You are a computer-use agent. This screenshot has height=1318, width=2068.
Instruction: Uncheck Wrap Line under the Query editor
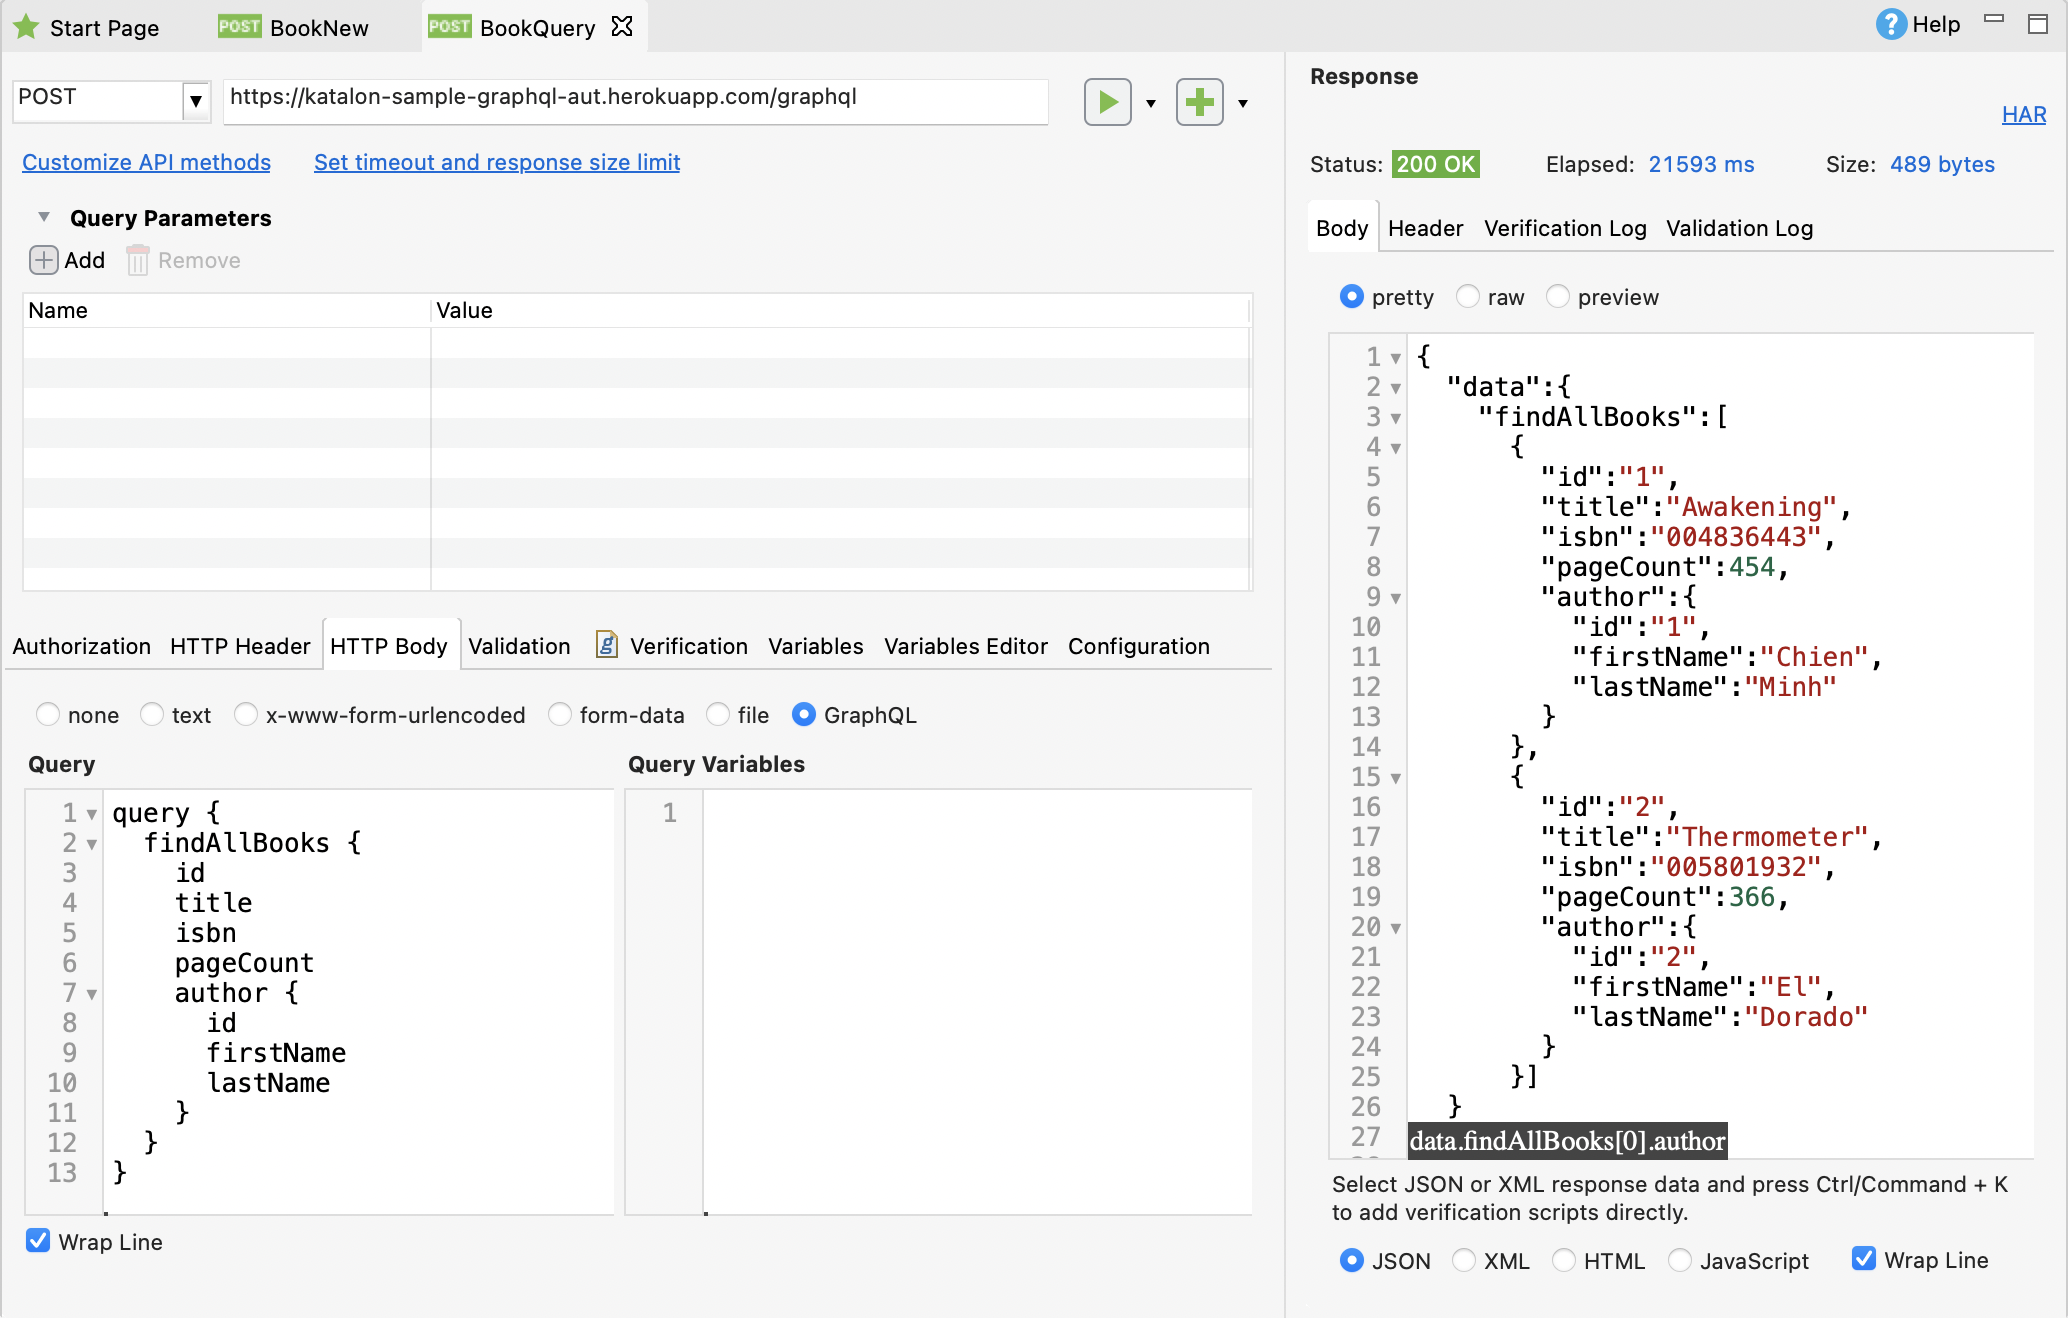(x=38, y=1241)
